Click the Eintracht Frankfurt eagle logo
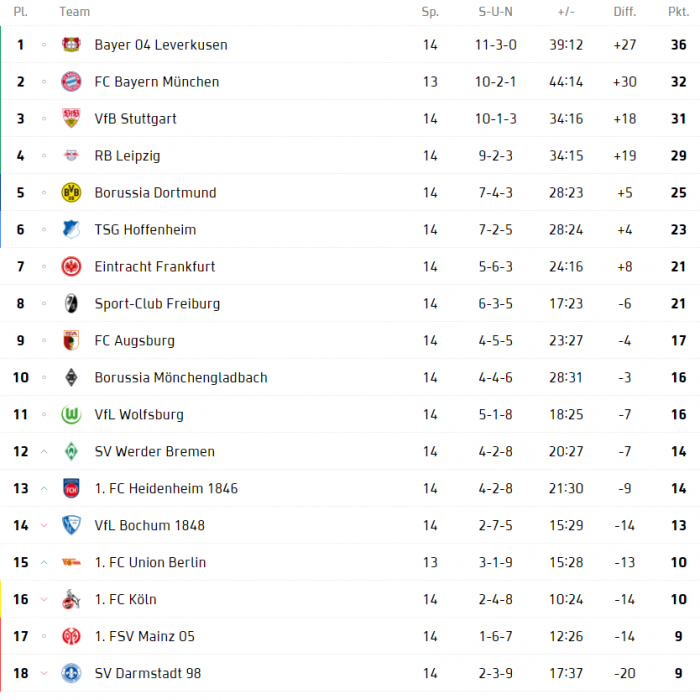The height and width of the screenshot is (700, 700). (71, 267)
